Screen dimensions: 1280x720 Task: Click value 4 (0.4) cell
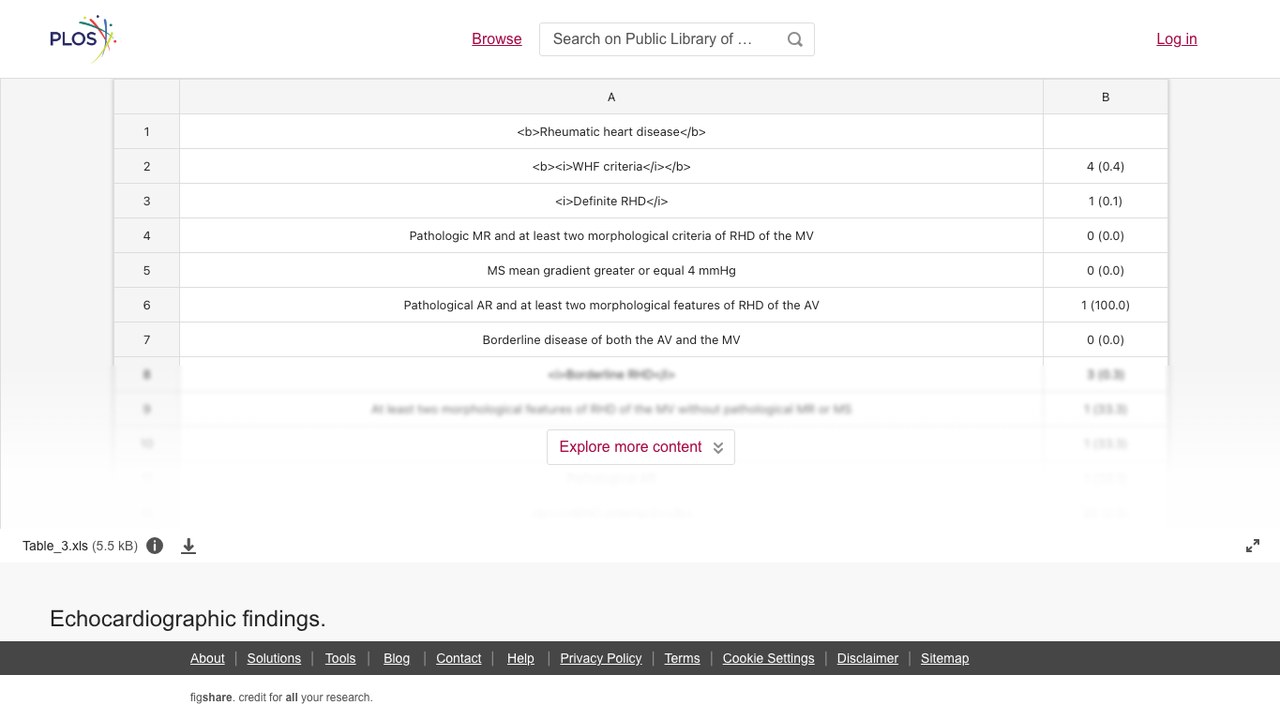(x=1105, y=166)
